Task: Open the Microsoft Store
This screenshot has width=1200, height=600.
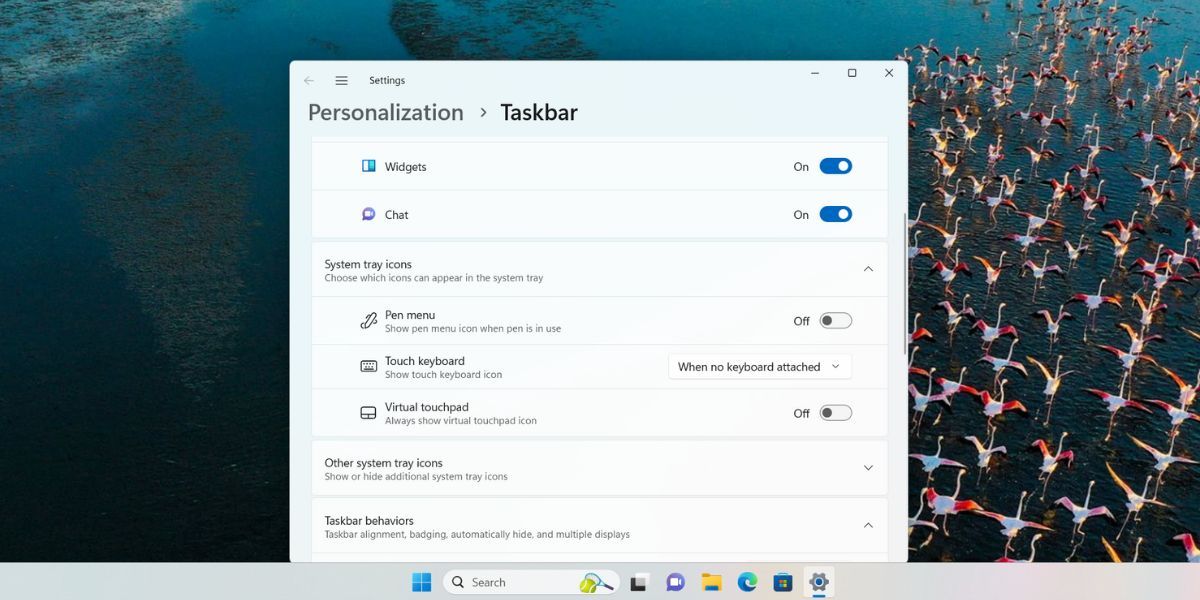Action: pos(783,581)
